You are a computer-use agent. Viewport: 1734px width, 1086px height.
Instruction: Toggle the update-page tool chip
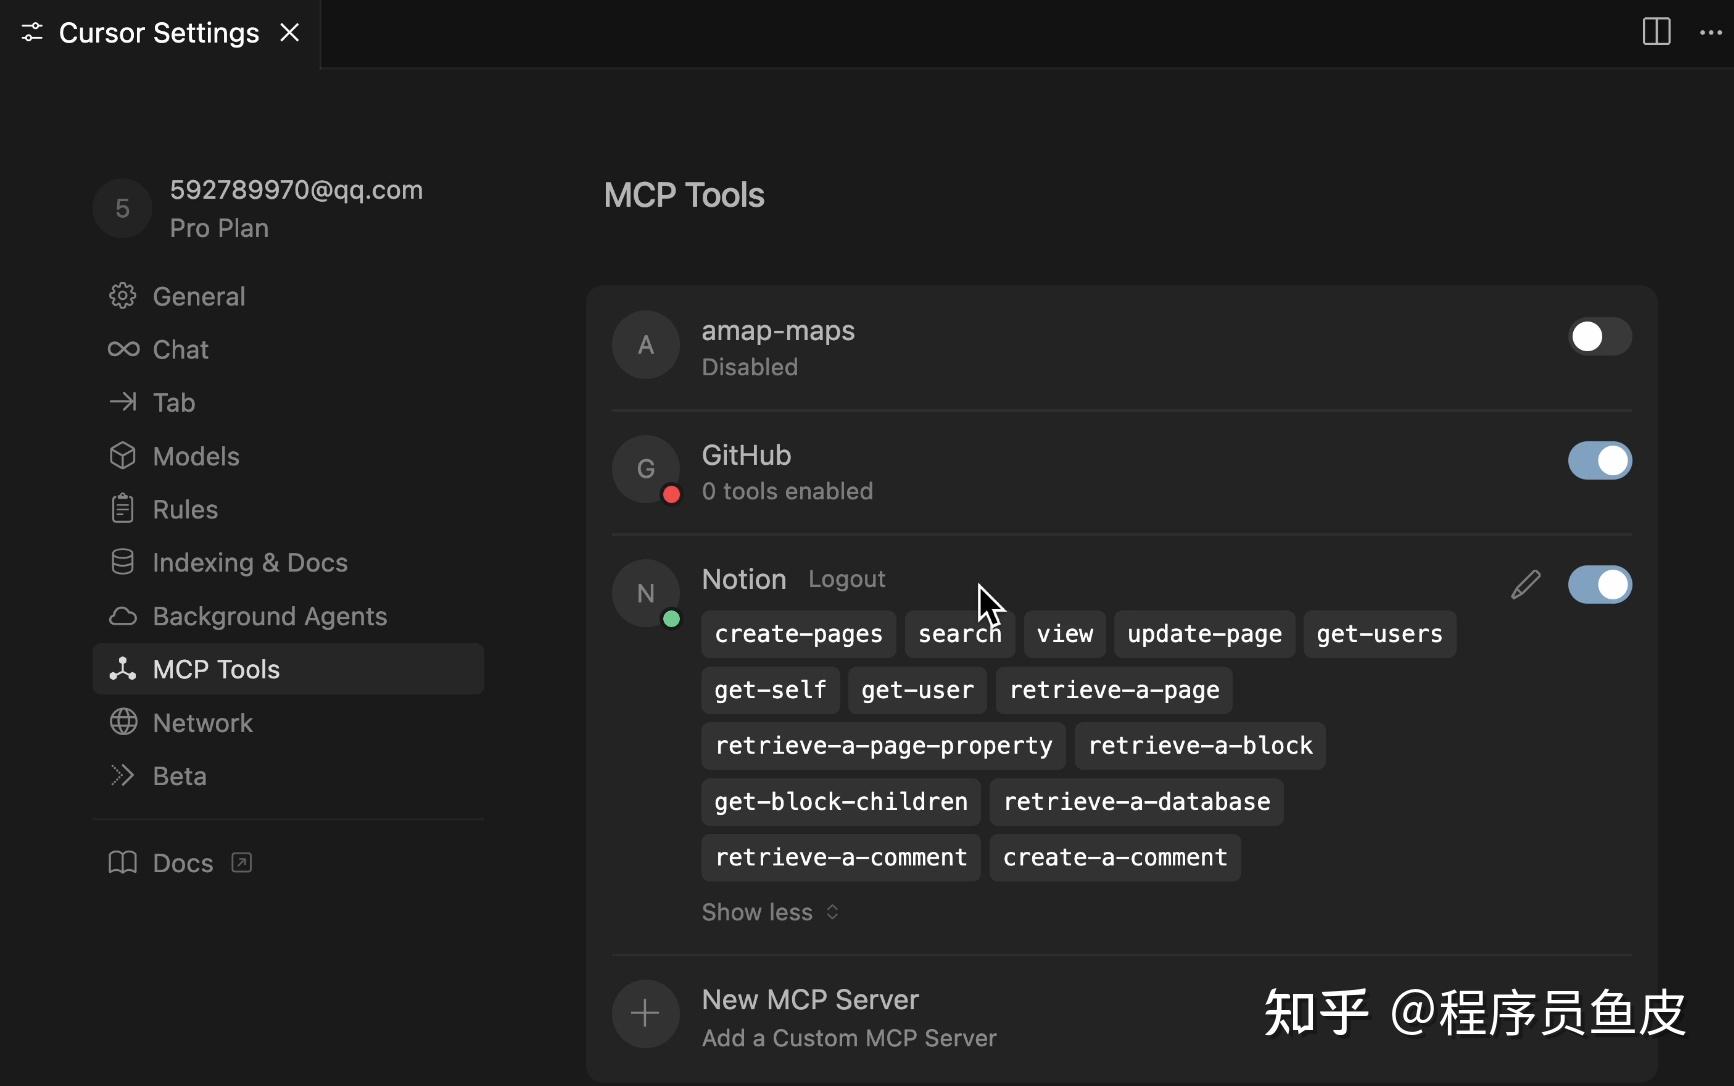pos(1205,634)
